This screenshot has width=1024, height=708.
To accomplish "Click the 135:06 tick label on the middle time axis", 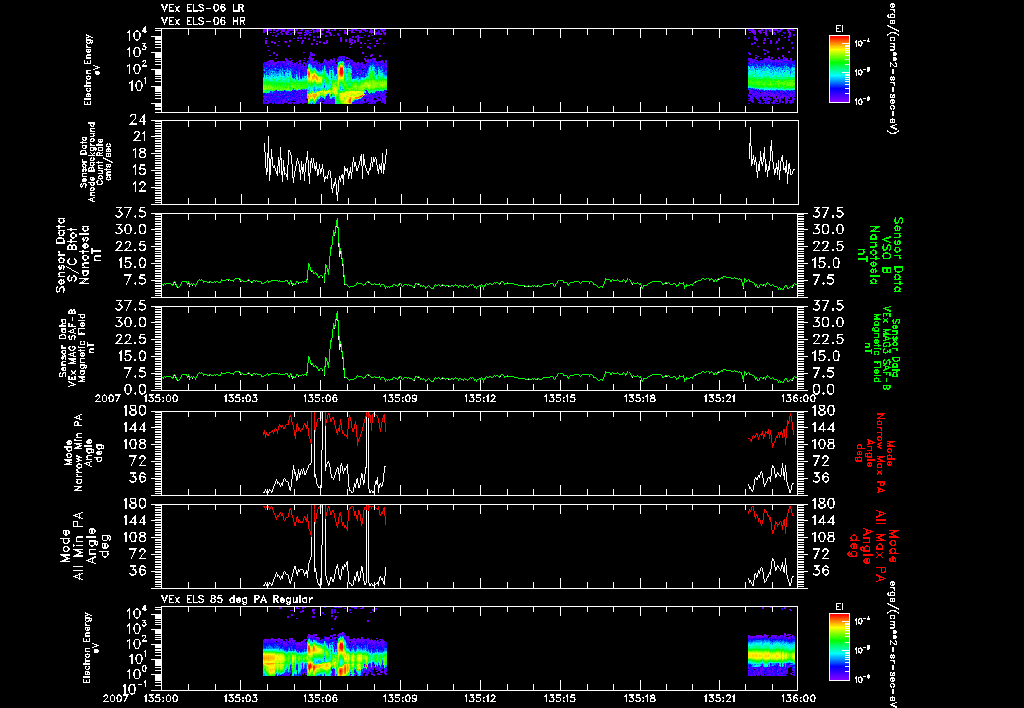I will [320, 398].
